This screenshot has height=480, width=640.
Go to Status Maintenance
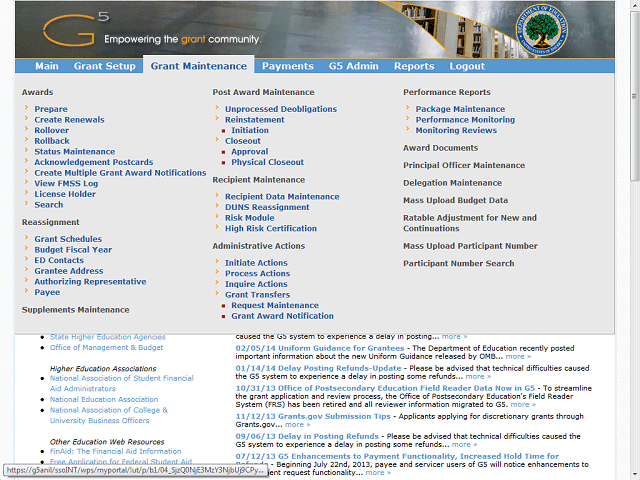tap(75, 151)
